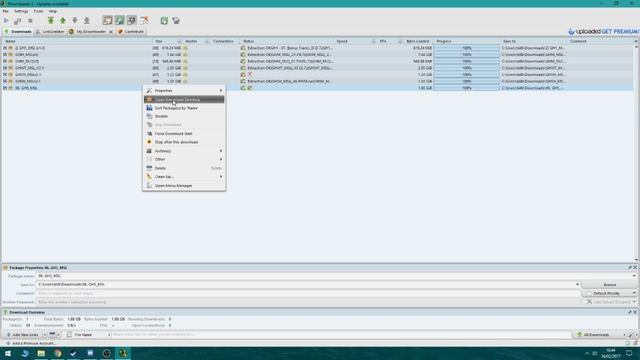Click Add New Links button

tap(22, 335)
